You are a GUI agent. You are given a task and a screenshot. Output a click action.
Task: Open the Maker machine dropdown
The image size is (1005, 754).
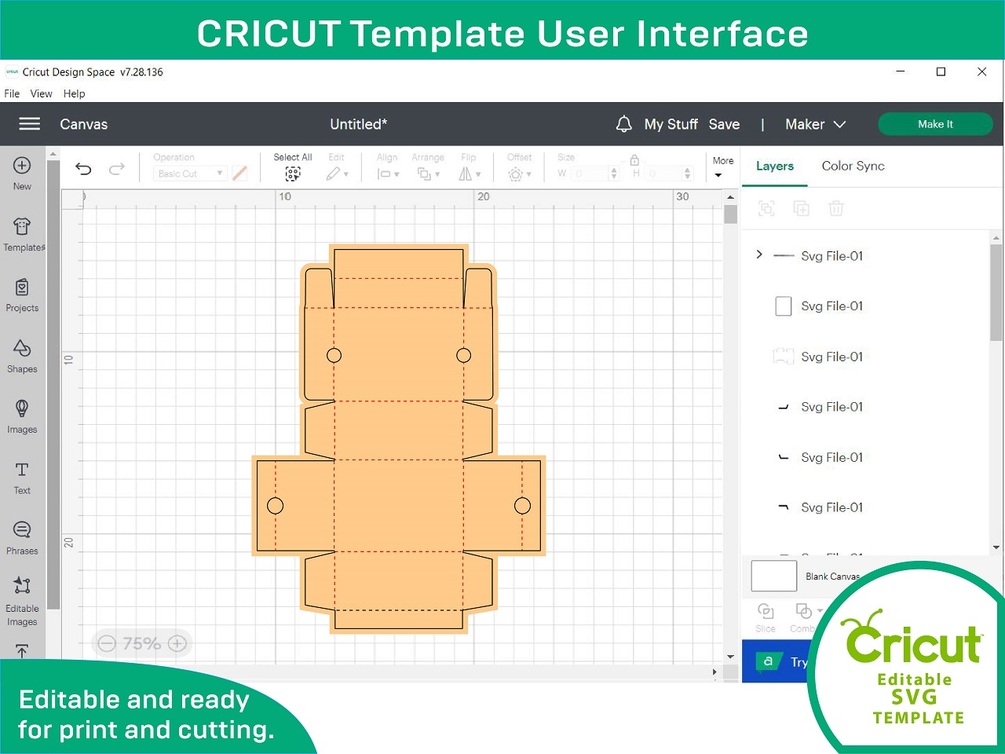click(x=815, y=124)
